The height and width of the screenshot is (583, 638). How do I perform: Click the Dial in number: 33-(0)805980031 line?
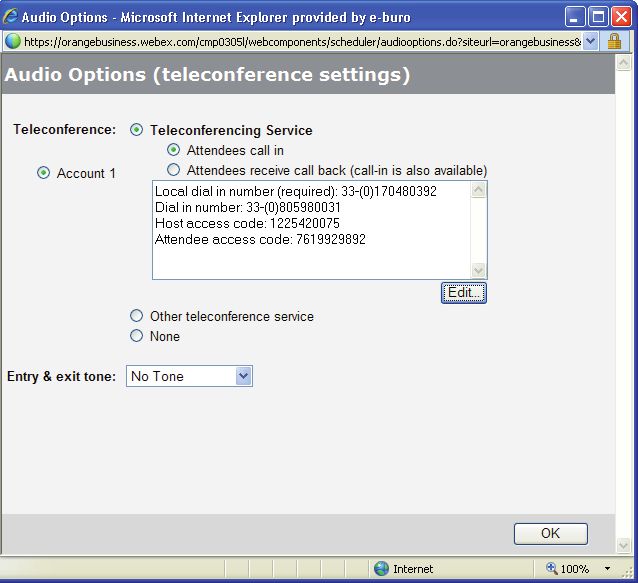click(248, 207)
